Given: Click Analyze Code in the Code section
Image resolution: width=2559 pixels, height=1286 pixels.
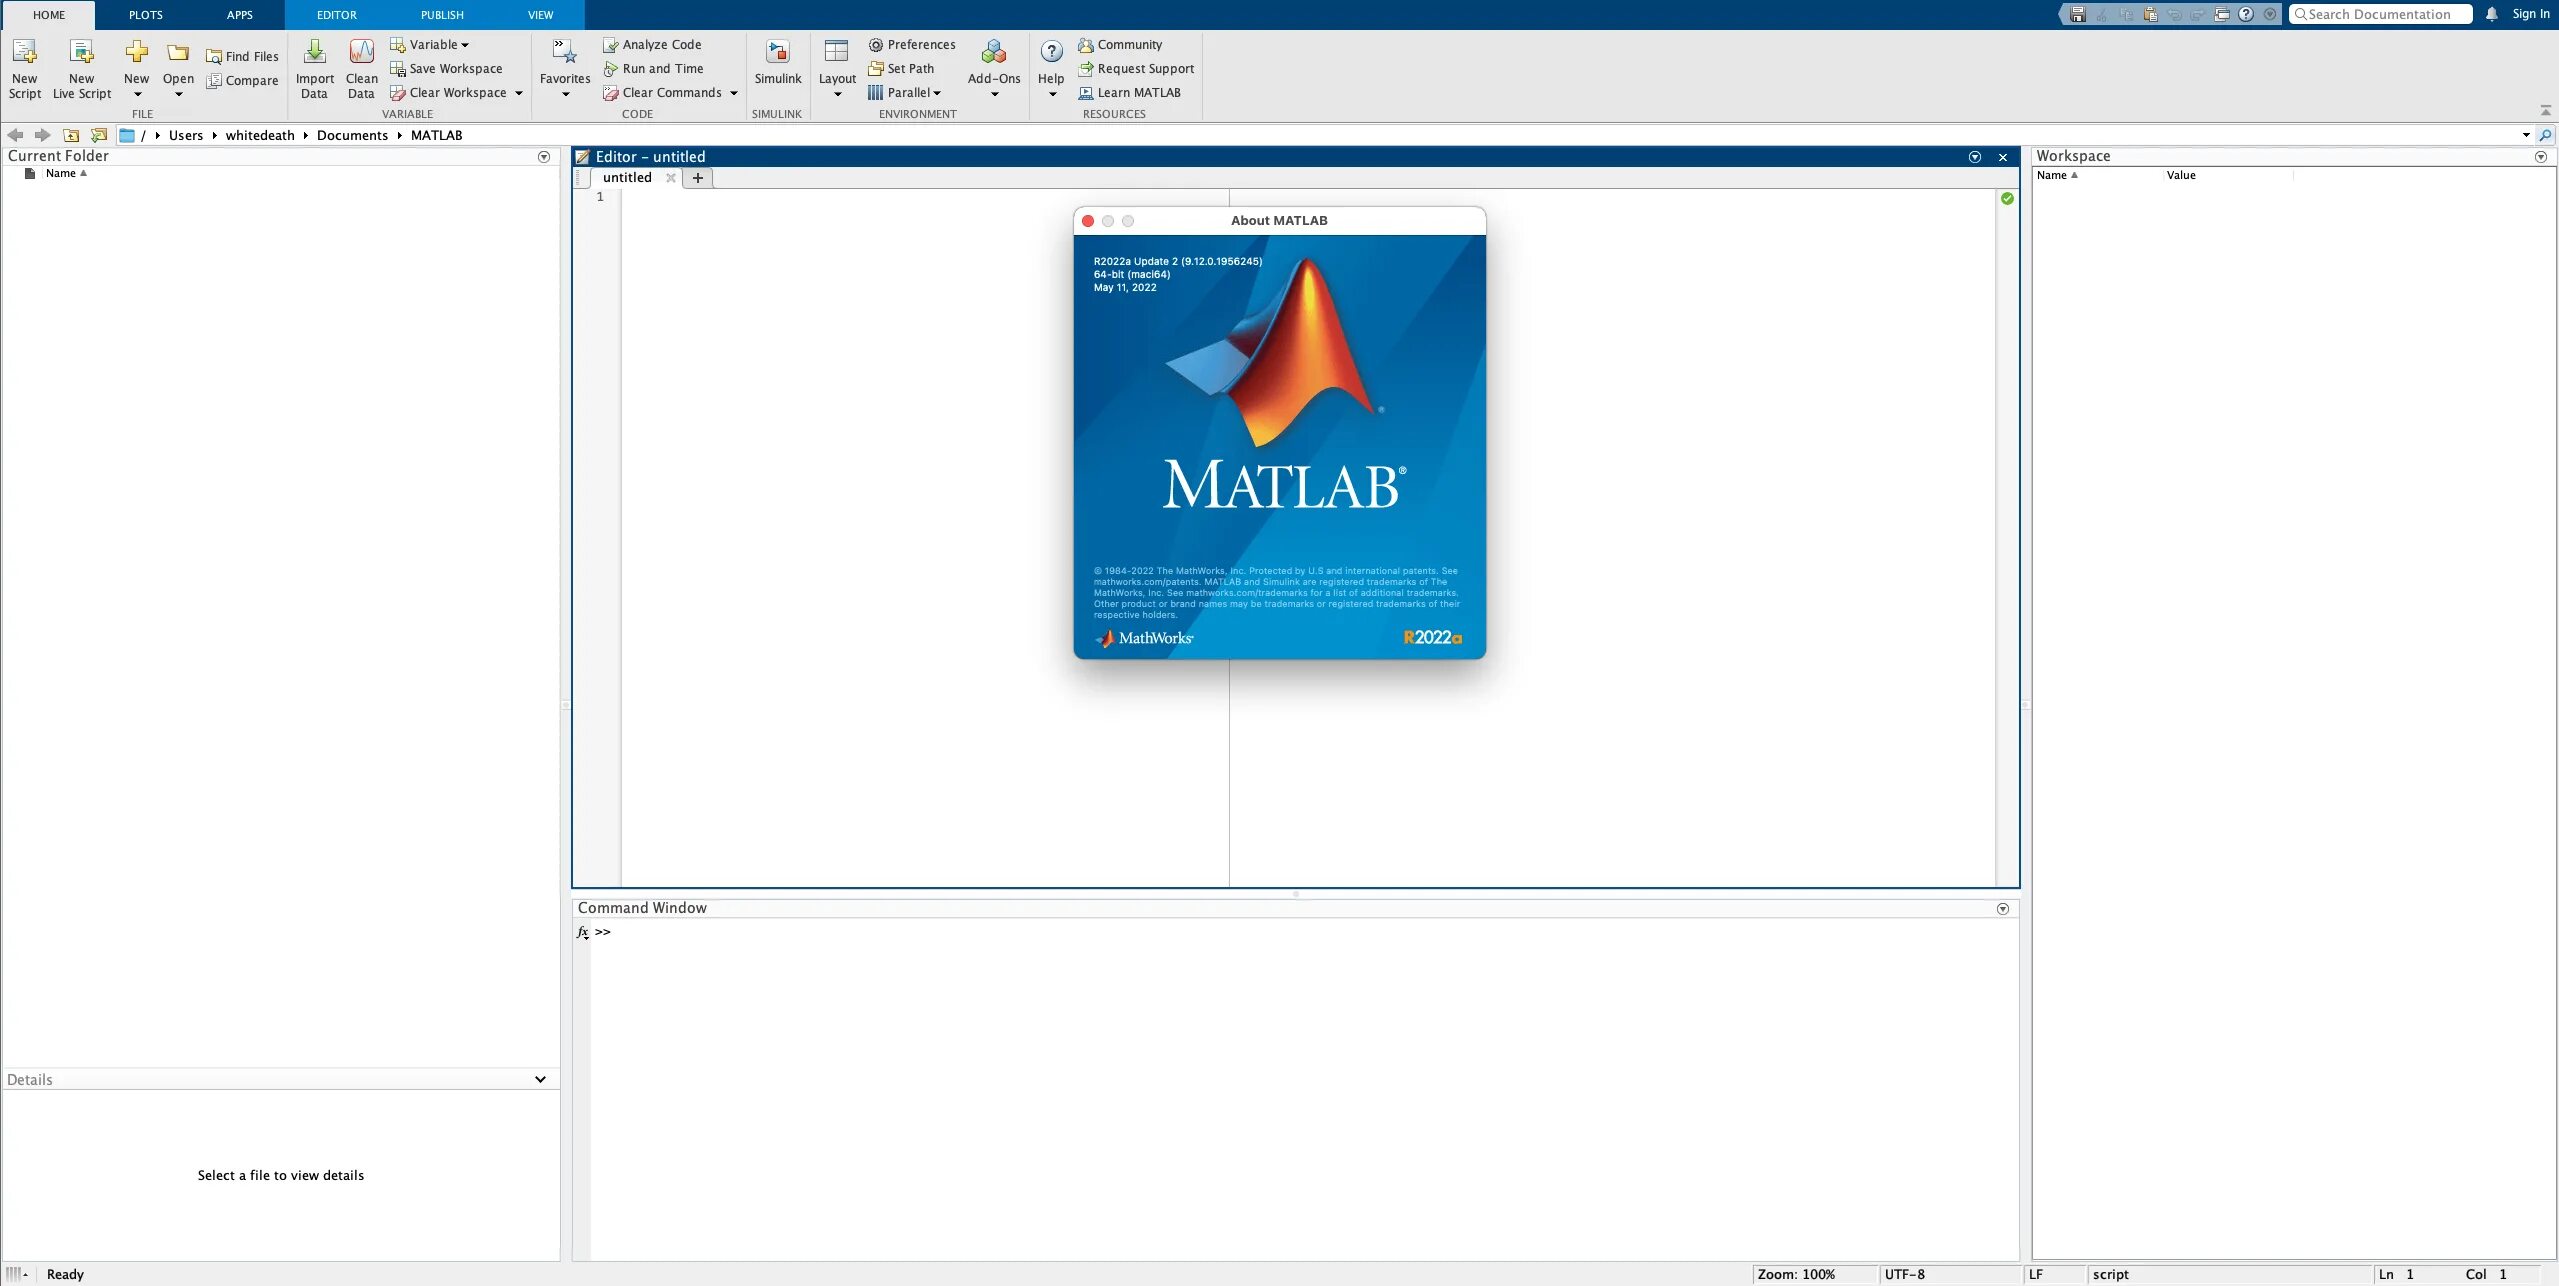Looking at the screenshot, I should tap(661, 45).
